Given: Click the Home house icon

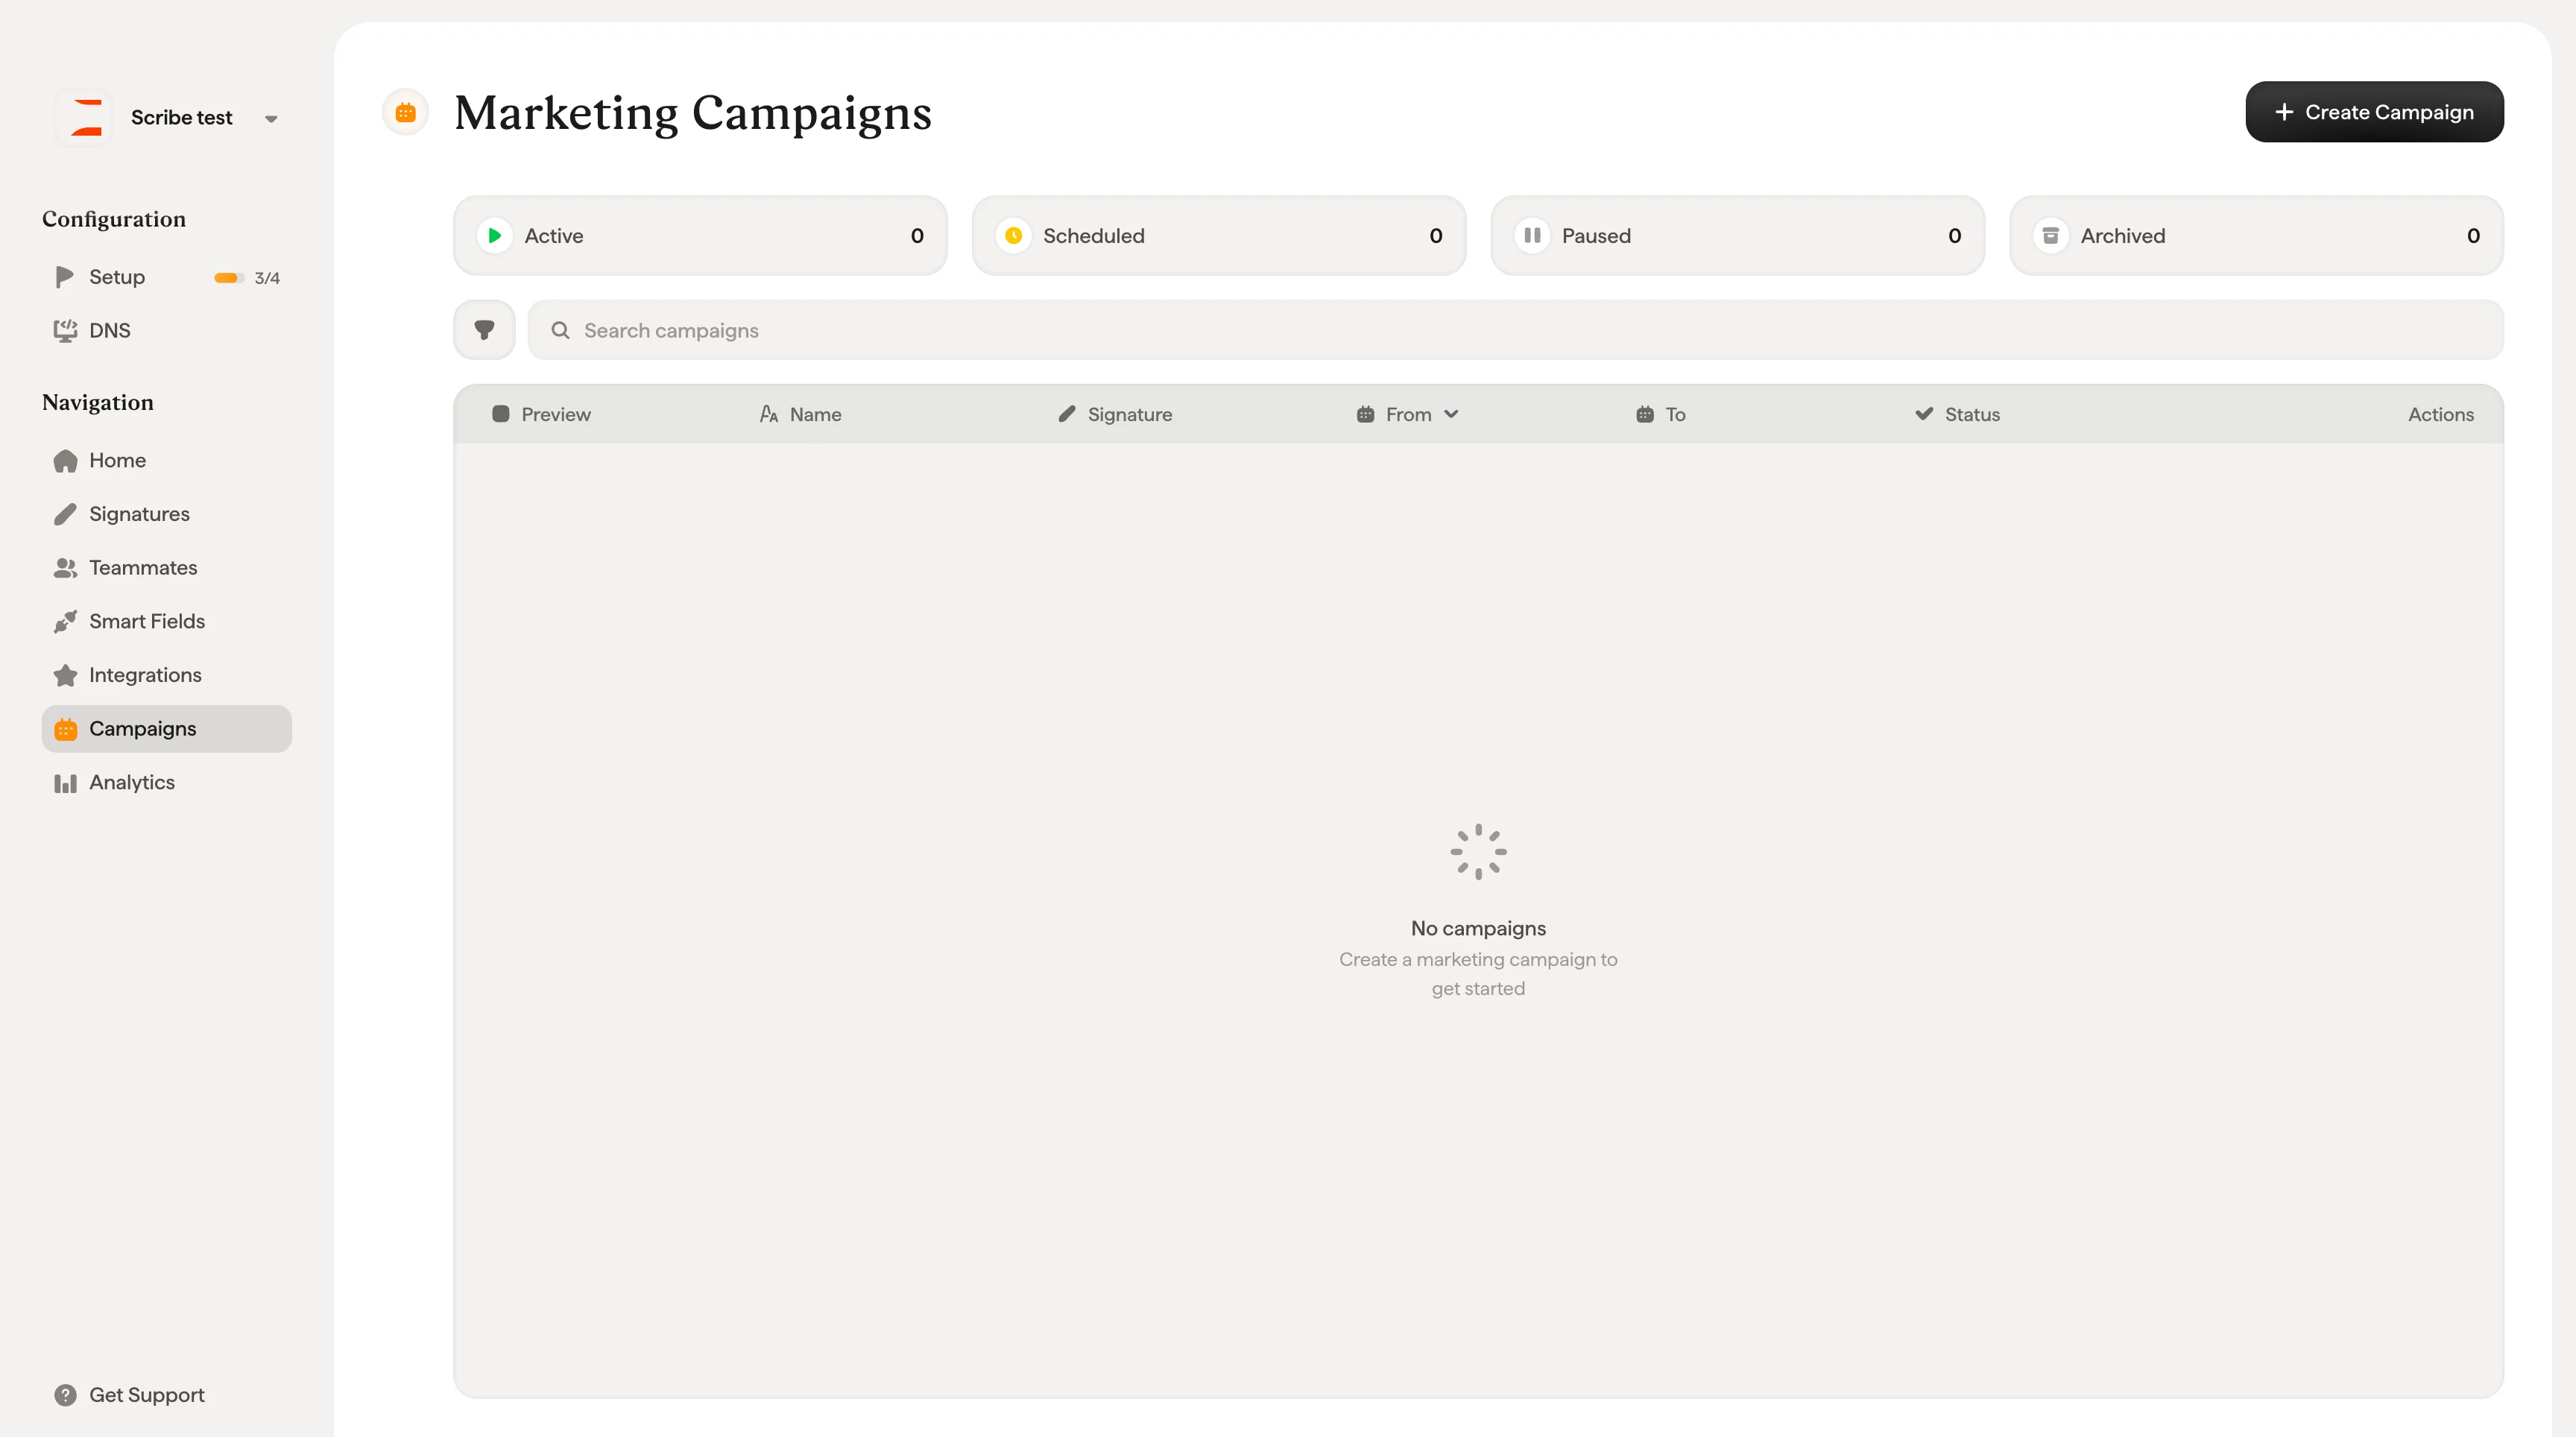Looking at the screenshot, I should 65,461.
